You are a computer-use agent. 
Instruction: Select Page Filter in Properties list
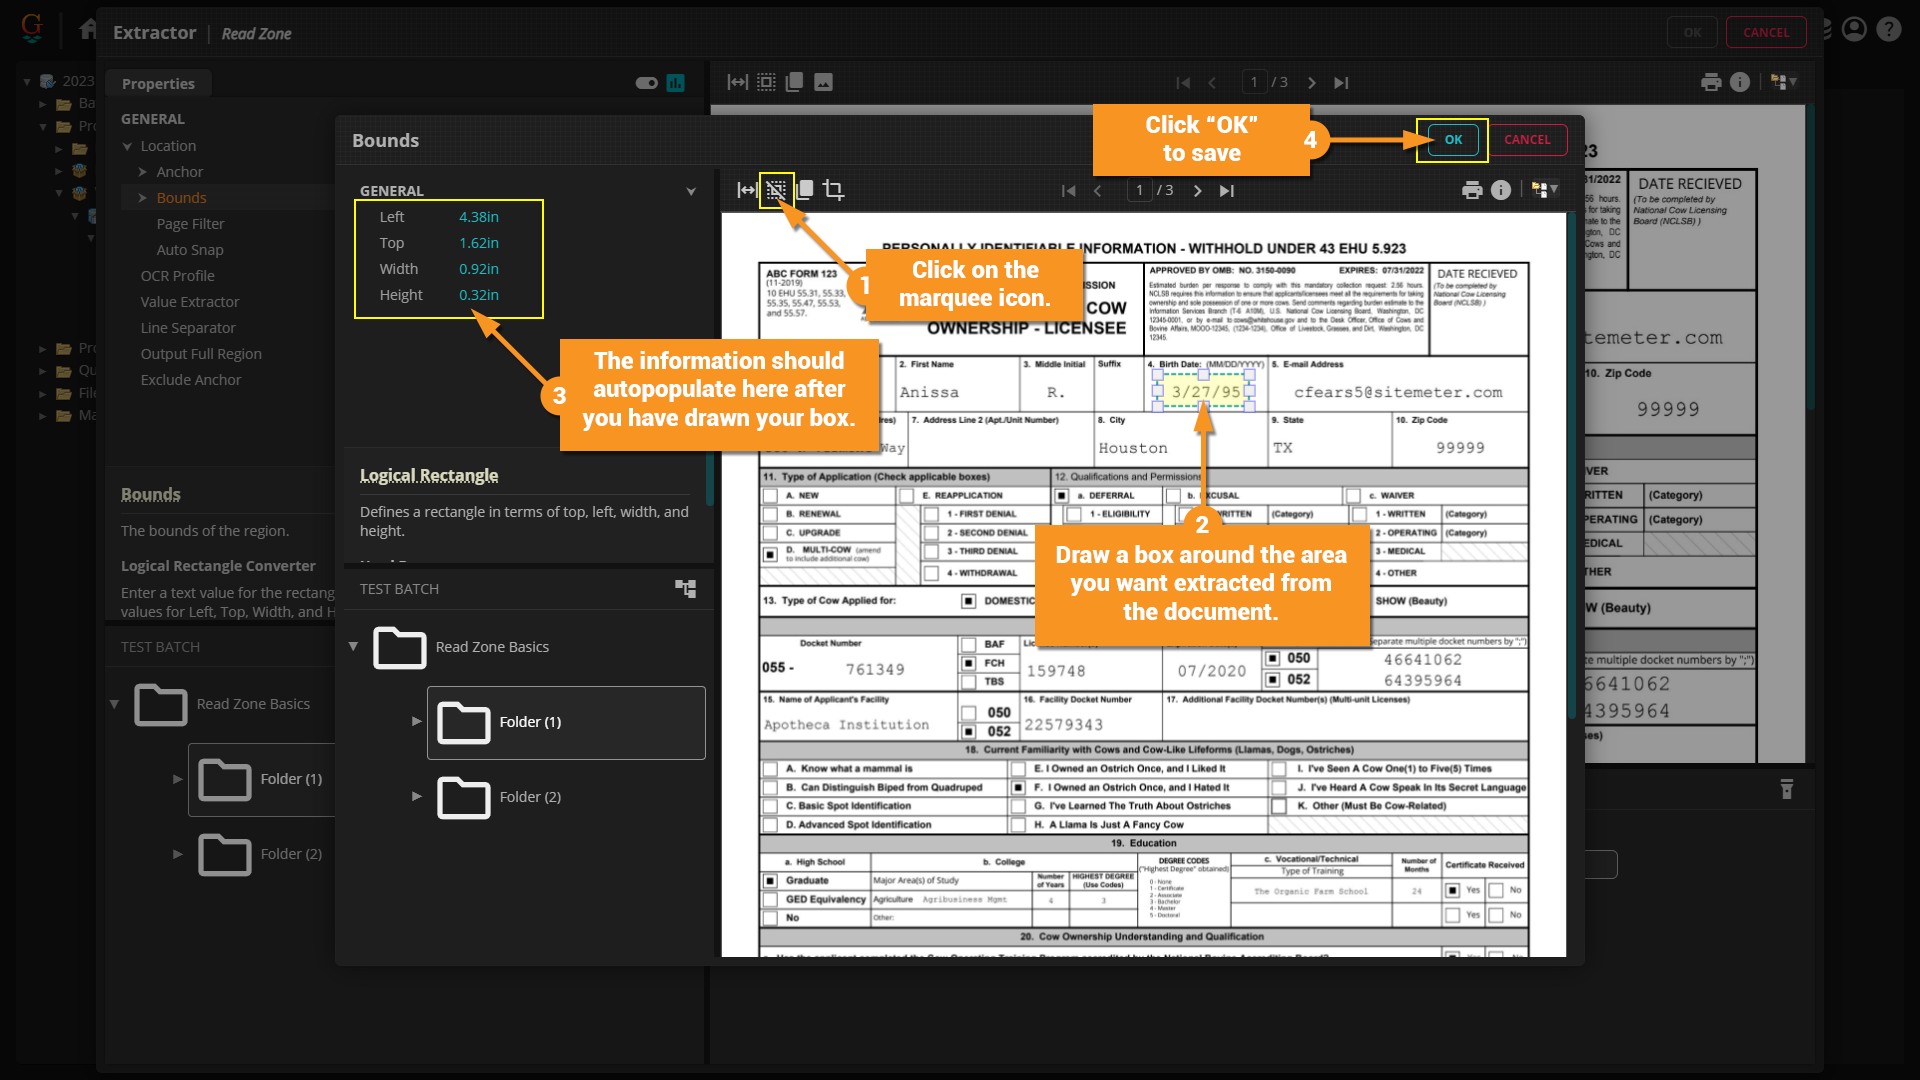point(190,224)
